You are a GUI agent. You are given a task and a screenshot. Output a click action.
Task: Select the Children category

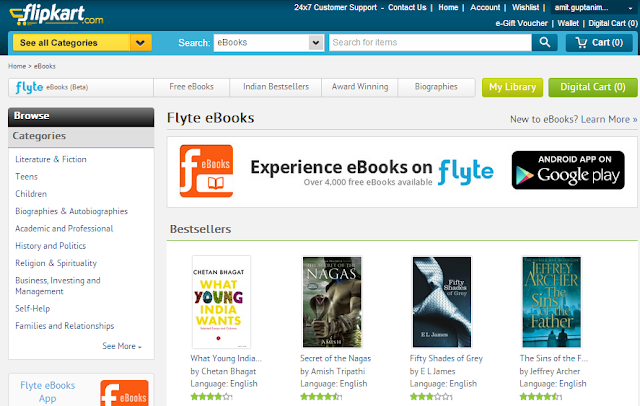[x=31, y=194]
